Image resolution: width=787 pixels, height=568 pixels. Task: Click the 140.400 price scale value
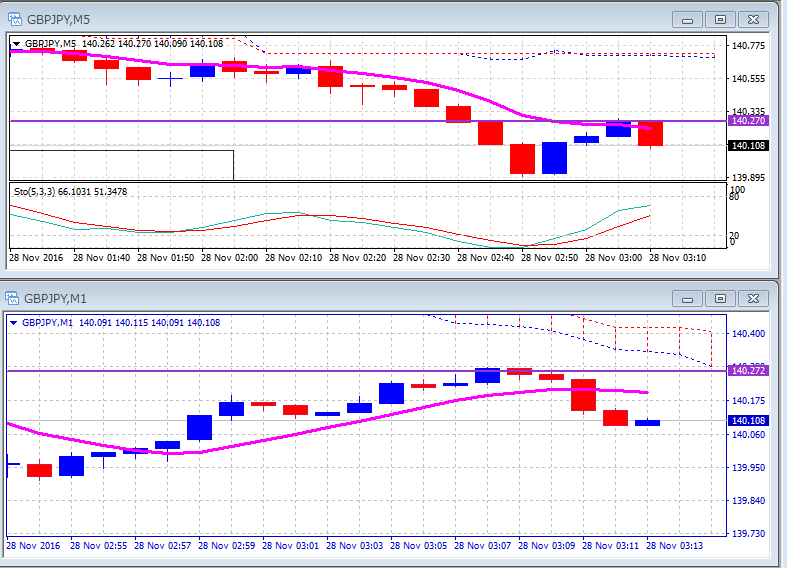[x=748, y=334]
